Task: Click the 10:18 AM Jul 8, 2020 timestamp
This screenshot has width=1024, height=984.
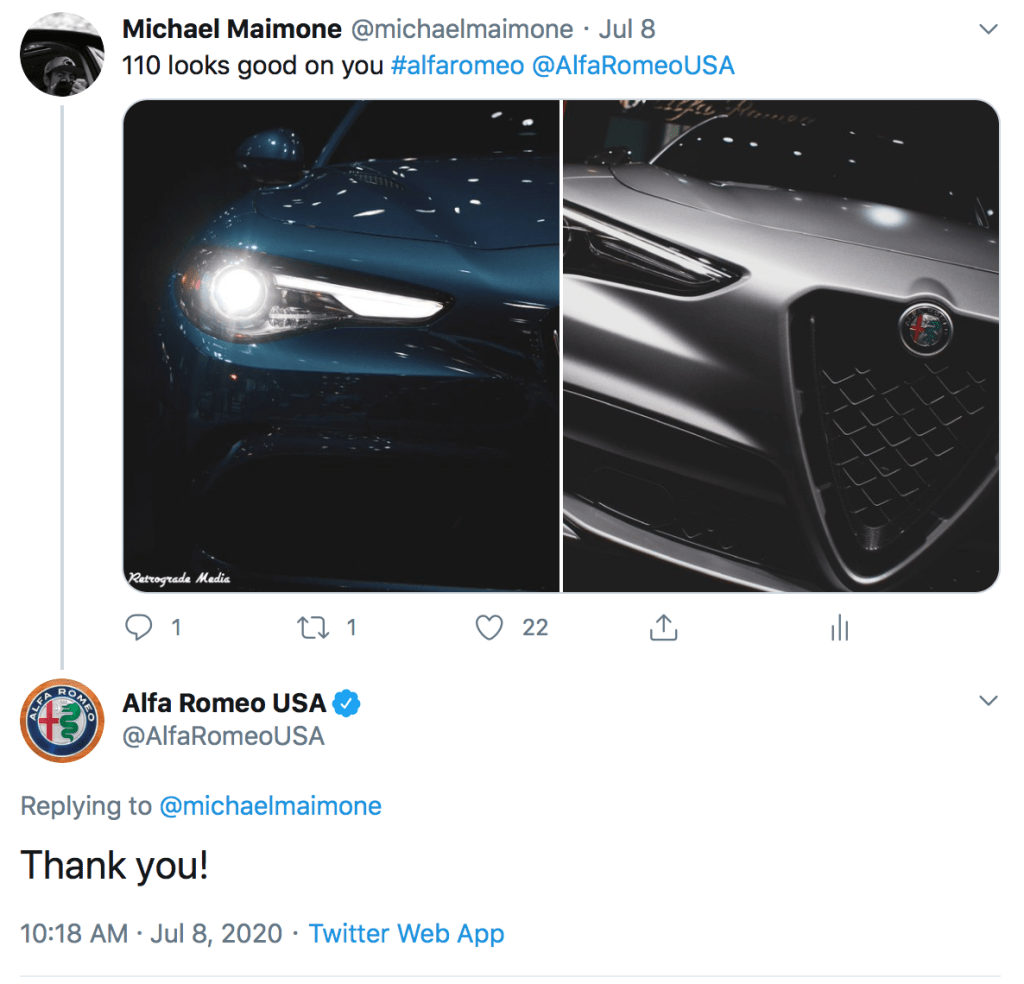Action: click(151, 934)
